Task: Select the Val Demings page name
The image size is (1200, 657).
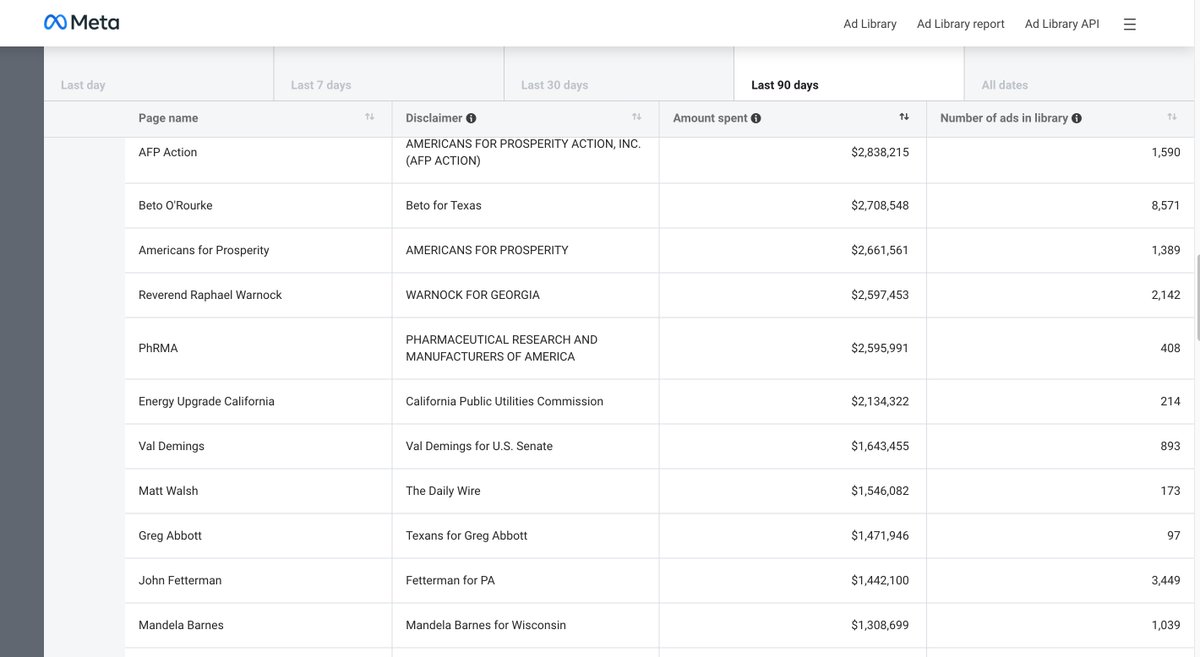Action: [x=171, y=446]
